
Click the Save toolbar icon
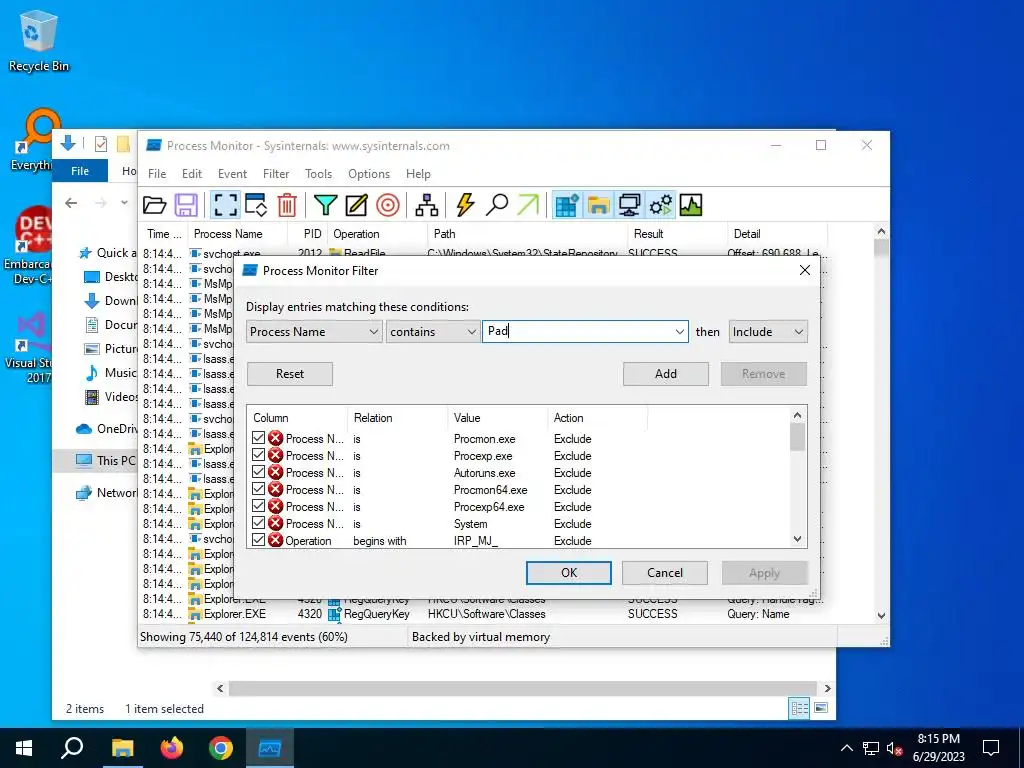pyautogui.click(x=186, y=205)
